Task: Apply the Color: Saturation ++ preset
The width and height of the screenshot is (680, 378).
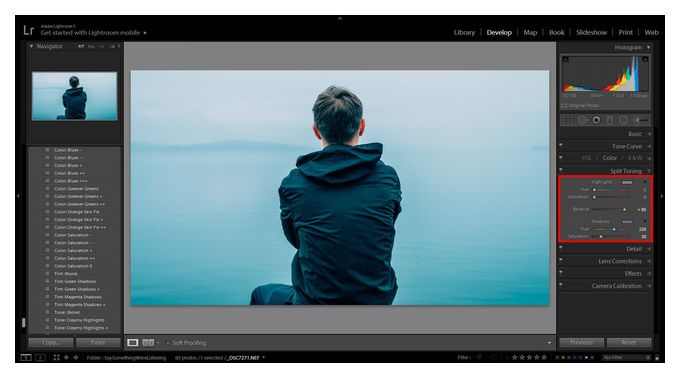Action: 75,258
